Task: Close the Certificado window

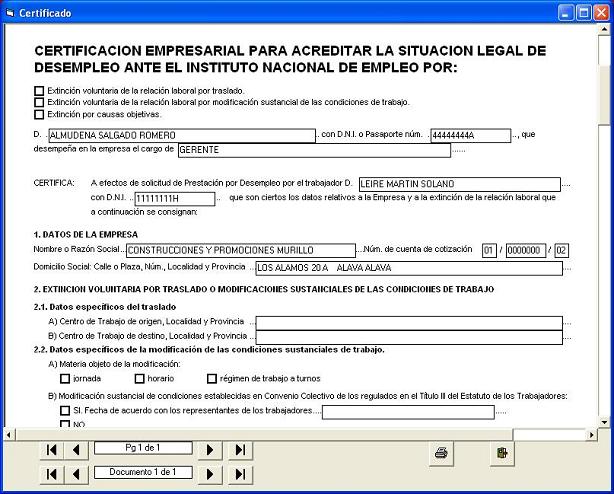Action: (601, 13)
